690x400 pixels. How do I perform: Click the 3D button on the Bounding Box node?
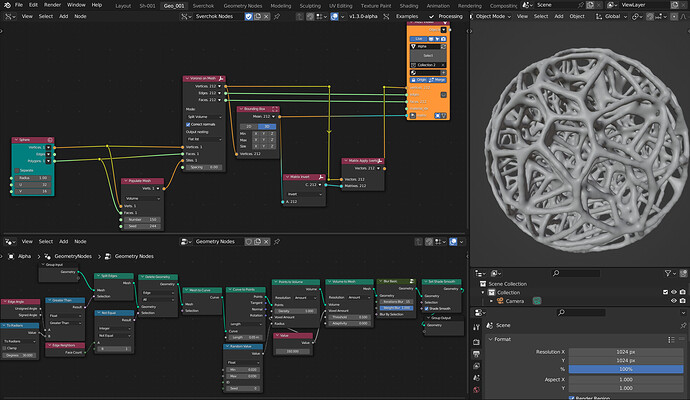(x=267, y=126)
